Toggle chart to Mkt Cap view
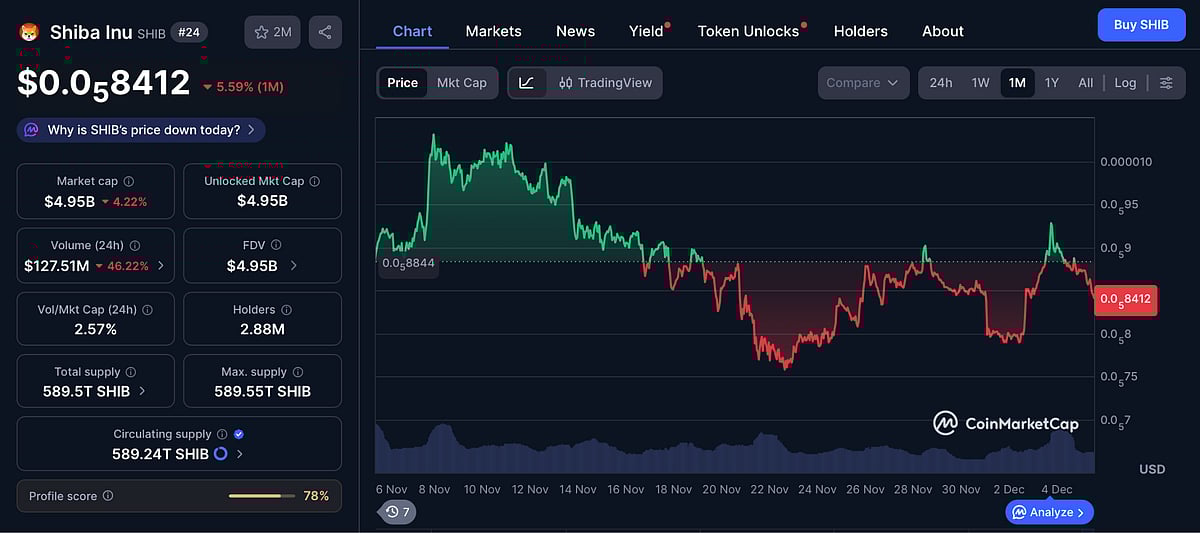1200x533 pixels. [x=462, y=83]
